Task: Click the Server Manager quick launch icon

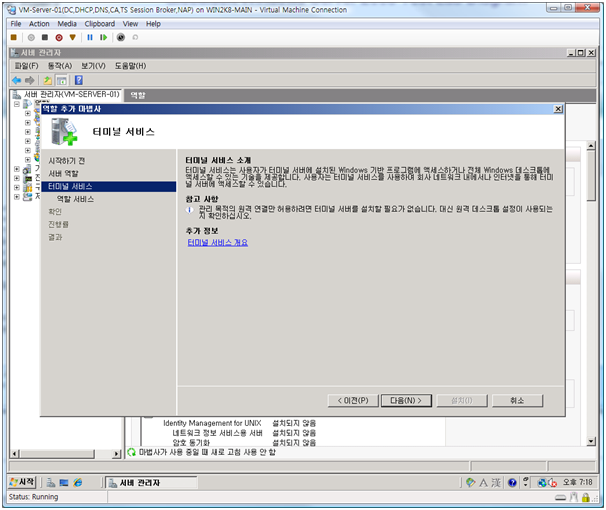Action: pyautogui.click(x=51, y=483)
